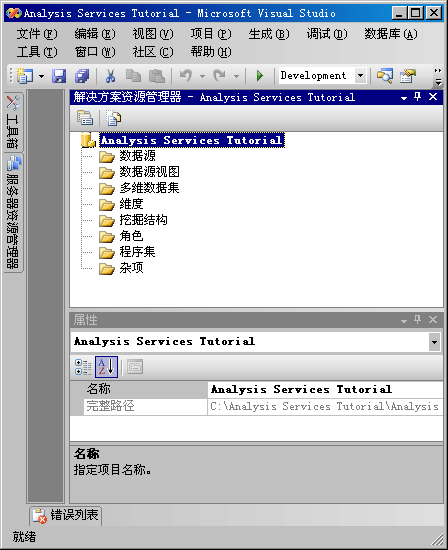Click the New Project toolbar icon
Viewport: 448px width, 550px height.
coord(25,76)
